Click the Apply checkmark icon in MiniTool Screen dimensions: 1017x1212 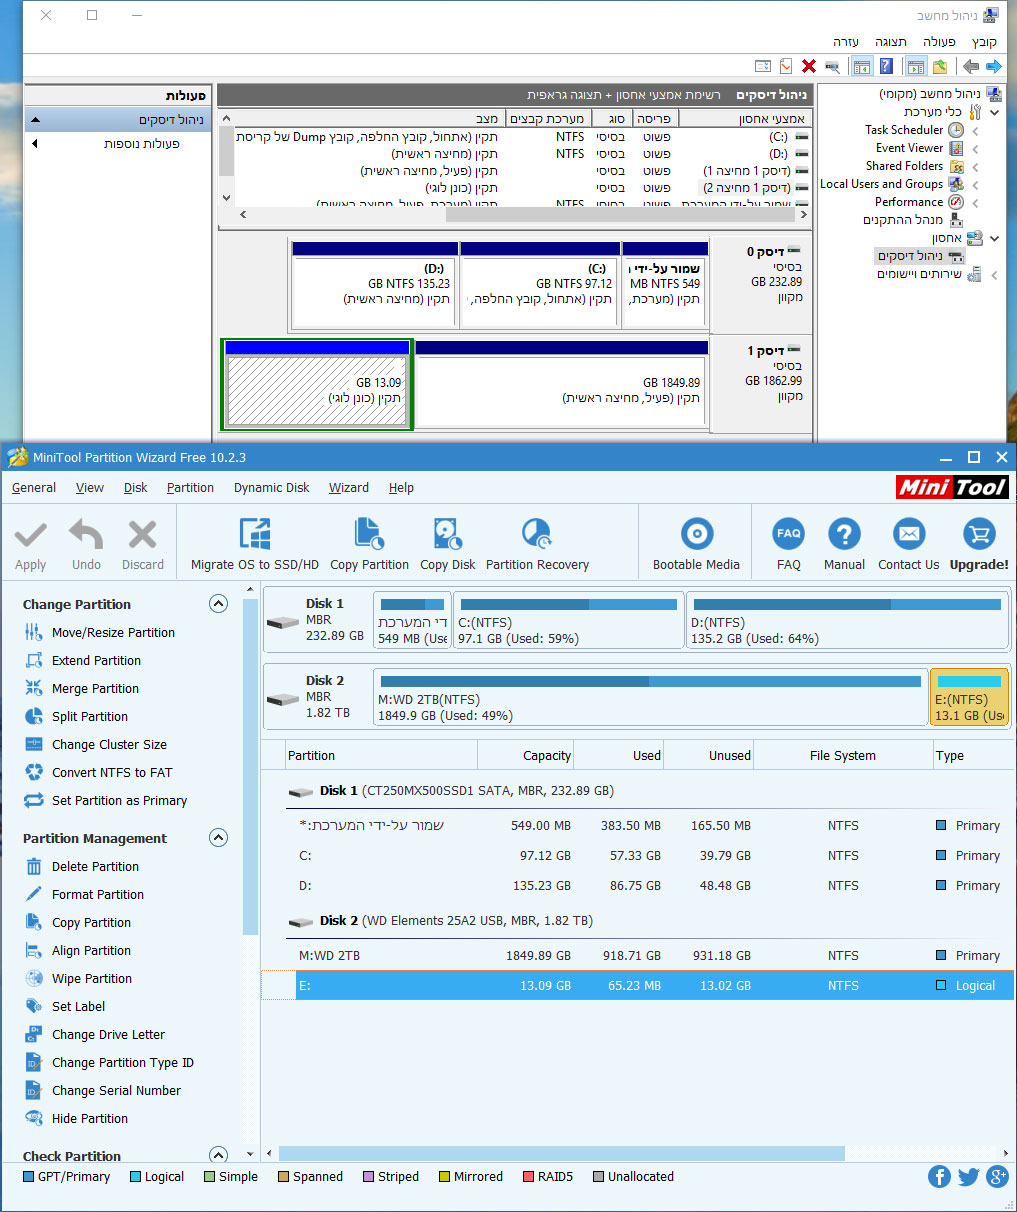pyautogui.click(x=31, y=535)
